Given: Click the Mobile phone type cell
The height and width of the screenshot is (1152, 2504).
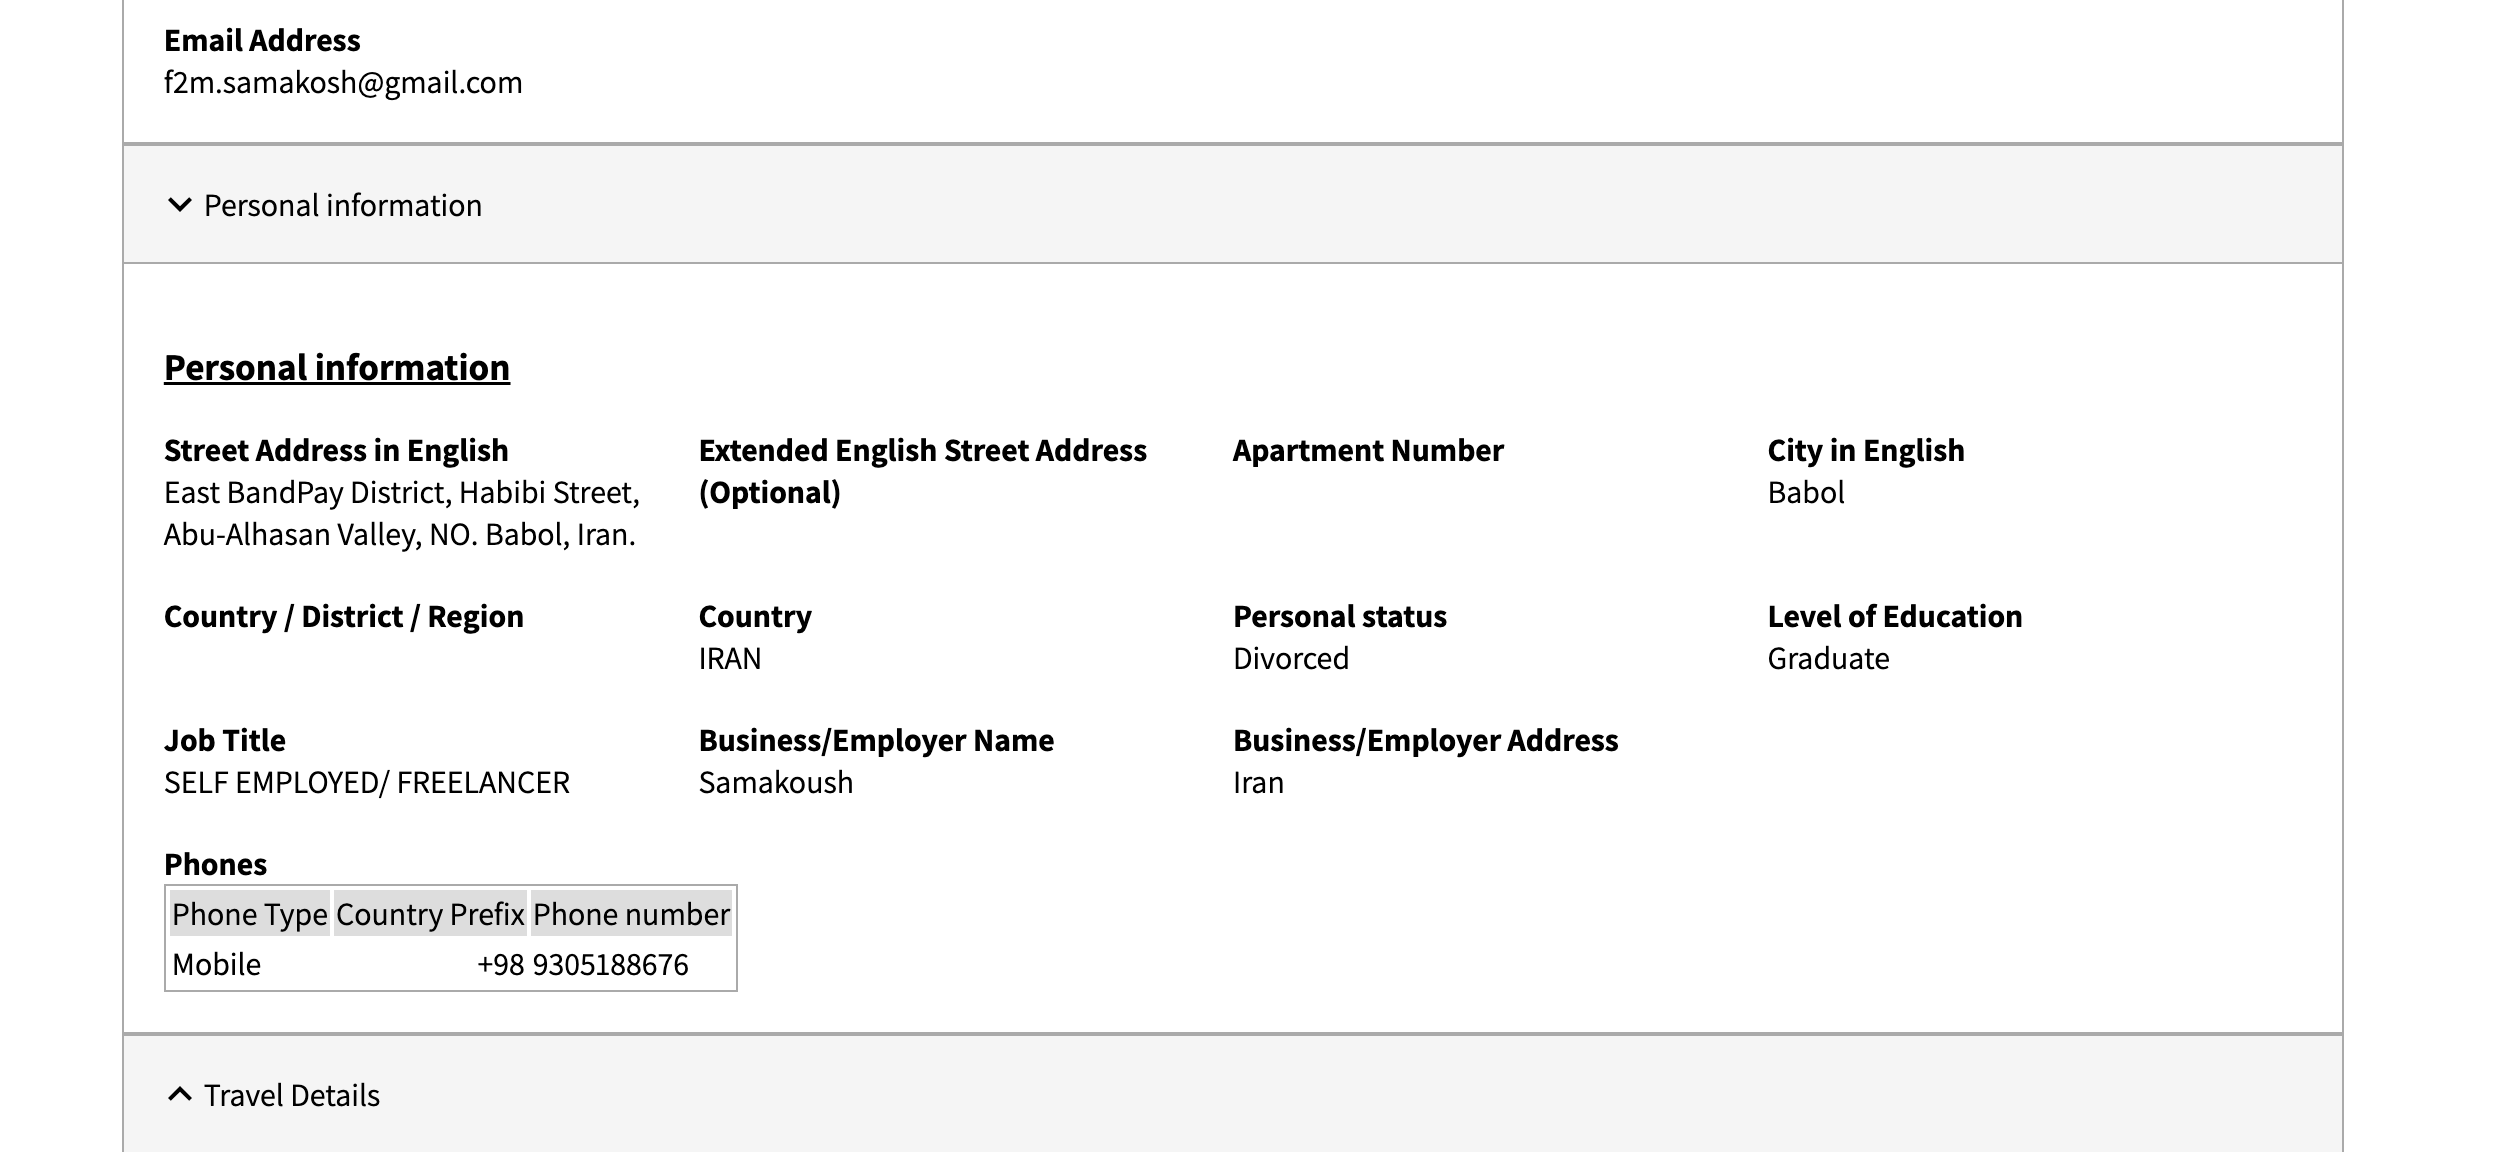Looking at the screenshot, I should pos(217,965).
